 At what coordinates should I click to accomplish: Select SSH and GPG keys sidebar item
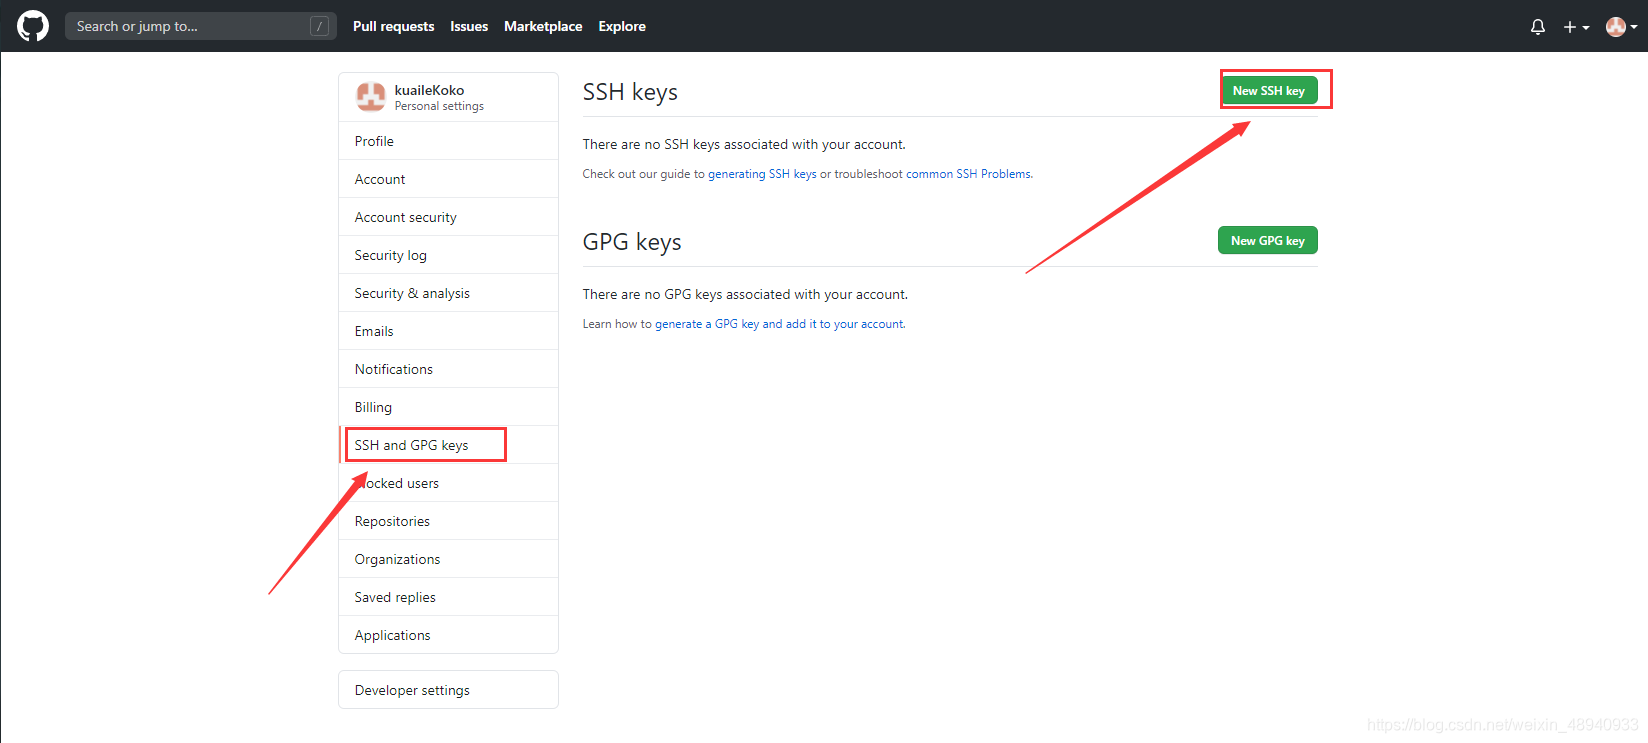point(448,445)
